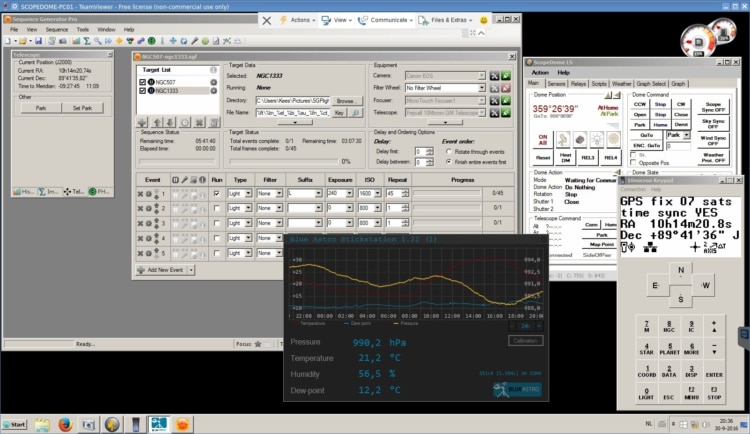This screenshot has height=434, width=750.
Task: Enable the Opposite Pos. checkbox
Action: point(633,163)
